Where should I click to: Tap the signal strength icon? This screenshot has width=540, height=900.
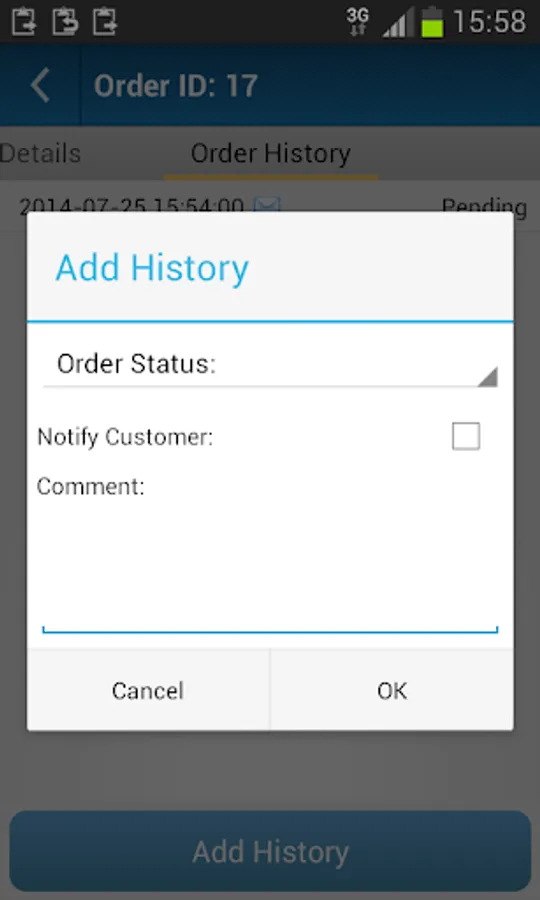[x=398, y=23]
